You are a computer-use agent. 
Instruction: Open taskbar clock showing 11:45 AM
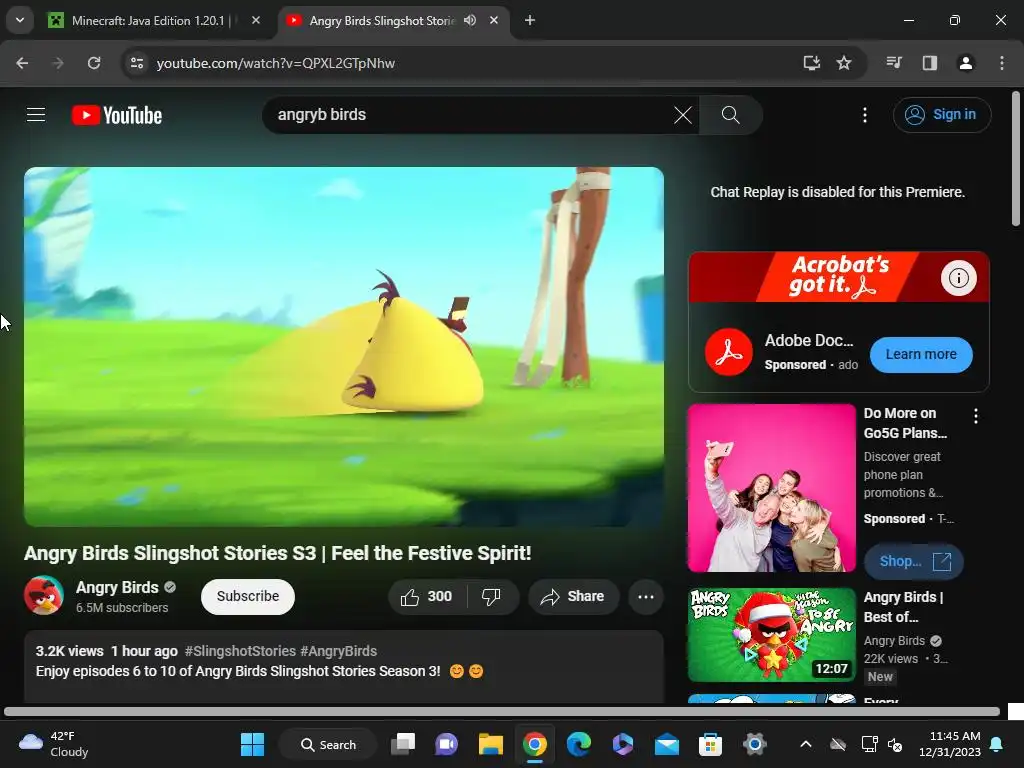coord(950,744)
